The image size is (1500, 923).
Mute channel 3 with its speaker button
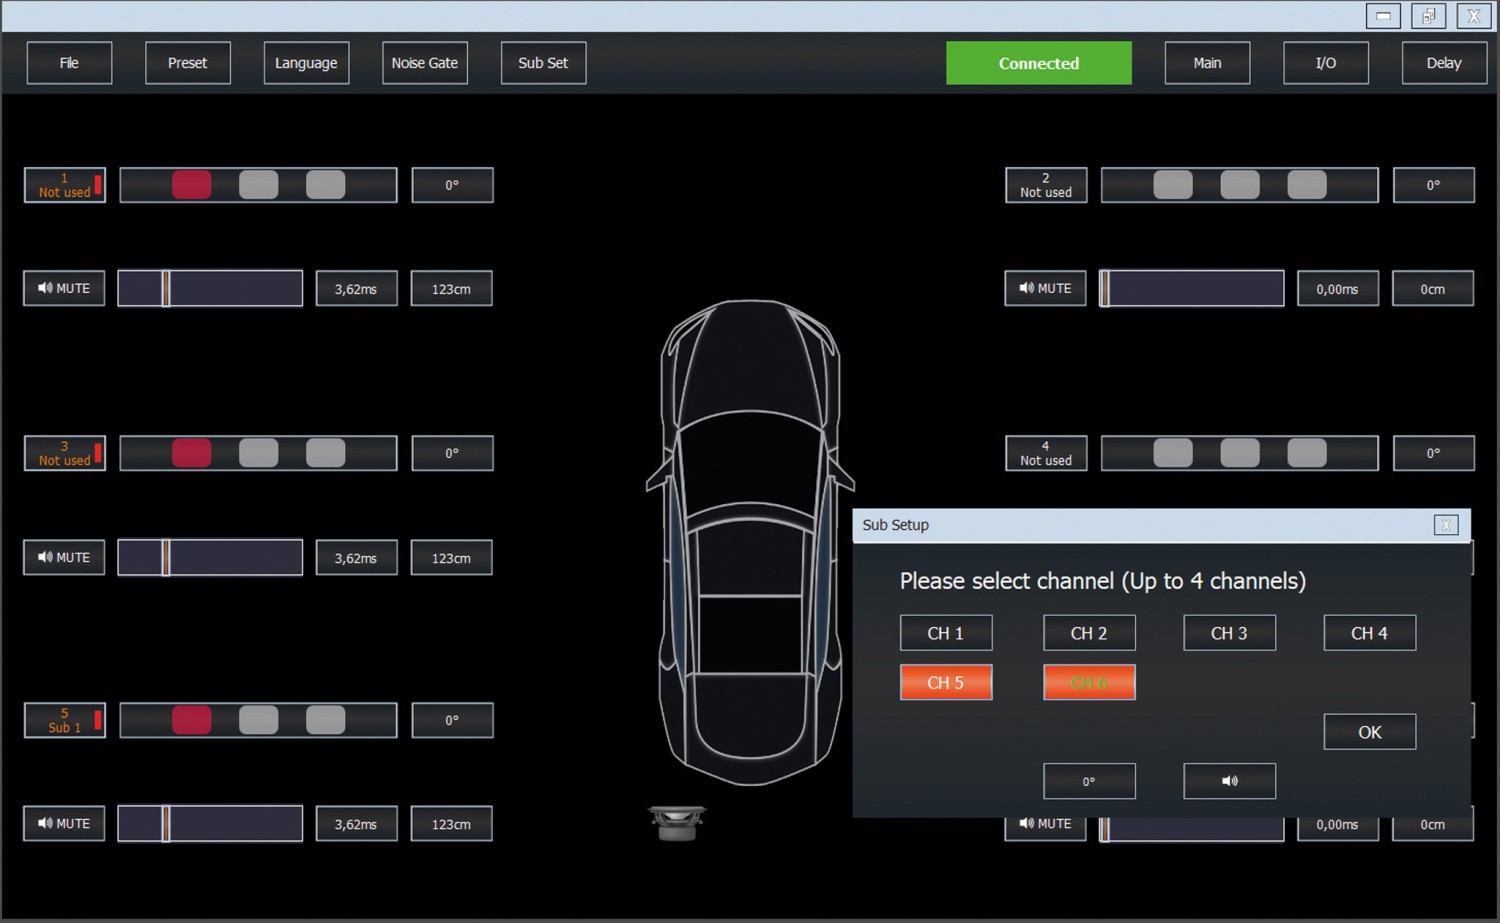[x=64, y=557]
